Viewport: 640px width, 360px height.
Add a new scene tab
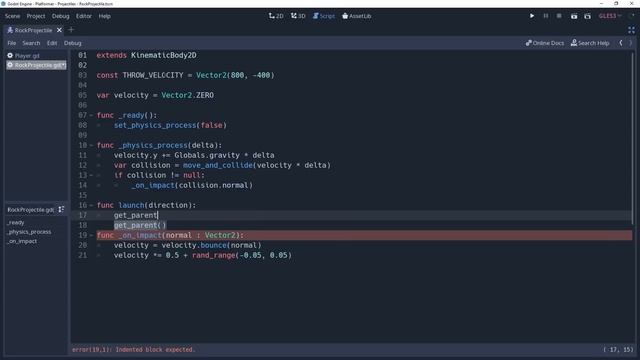coord(71,30)
